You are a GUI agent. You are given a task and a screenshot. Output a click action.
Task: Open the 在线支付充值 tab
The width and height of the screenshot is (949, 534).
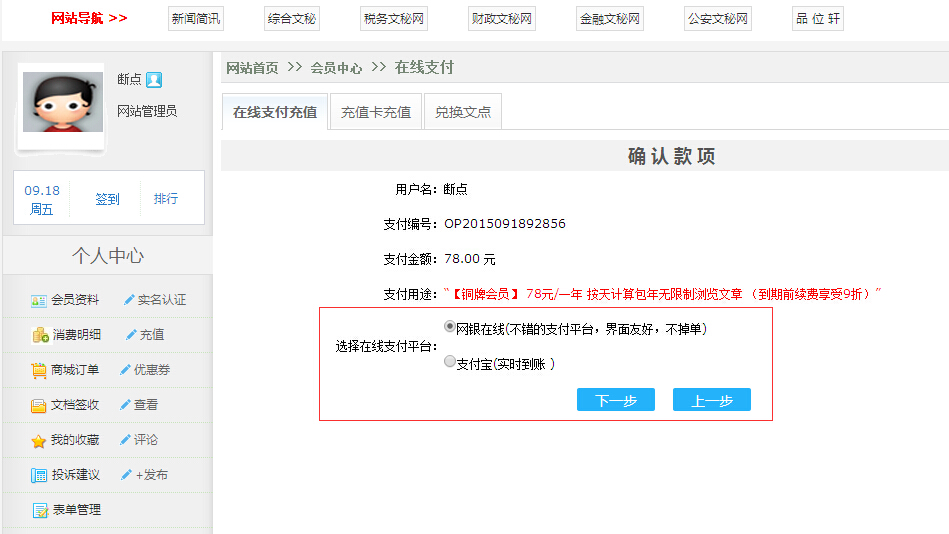click(275, 112)
